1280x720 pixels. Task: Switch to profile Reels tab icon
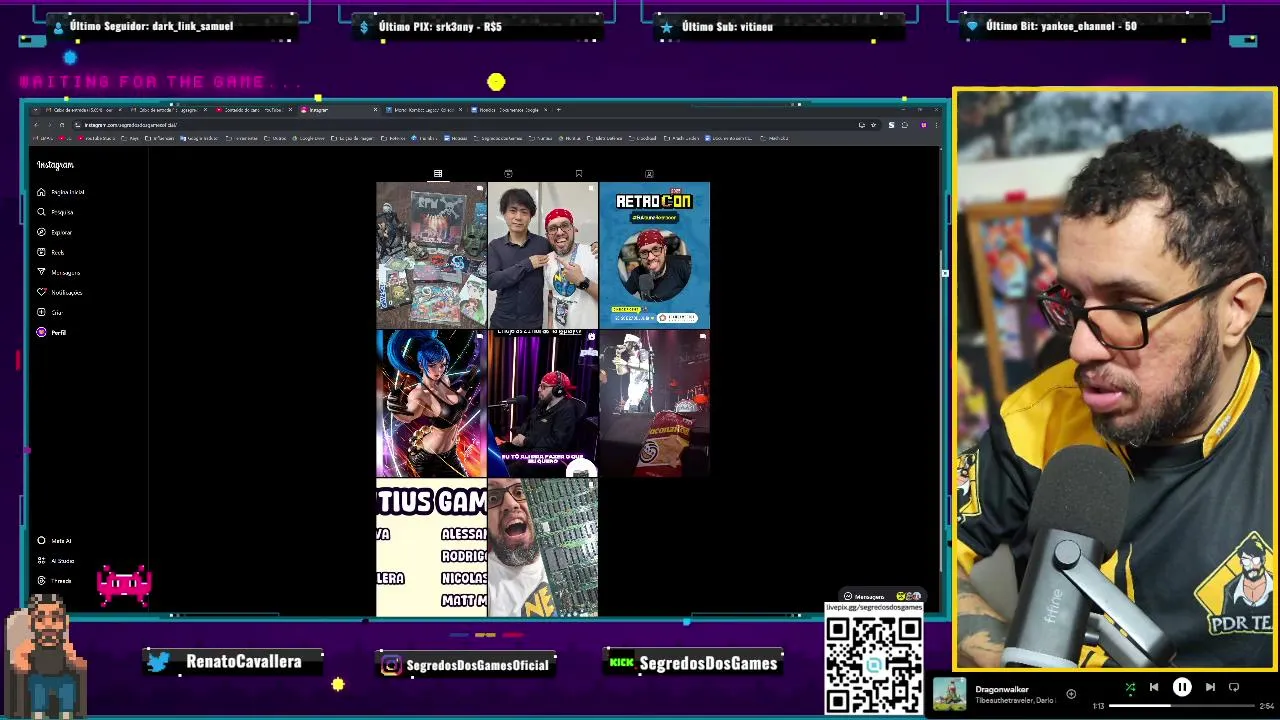tap(508, 174)
